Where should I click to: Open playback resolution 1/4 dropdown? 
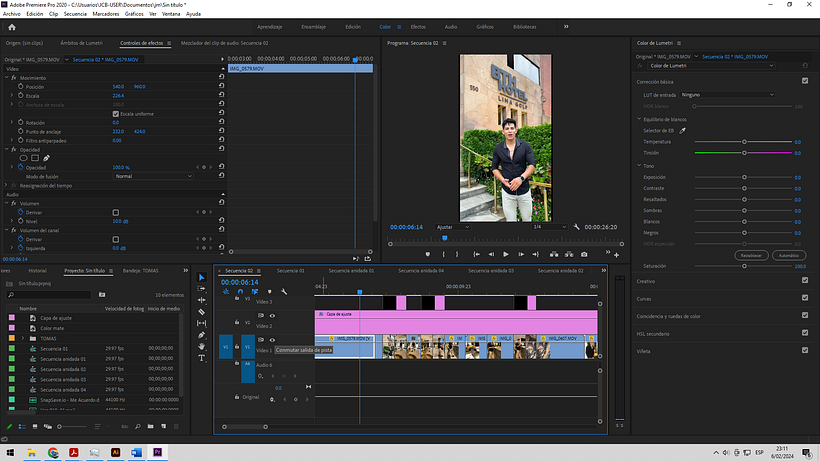[x=549, y=227]
